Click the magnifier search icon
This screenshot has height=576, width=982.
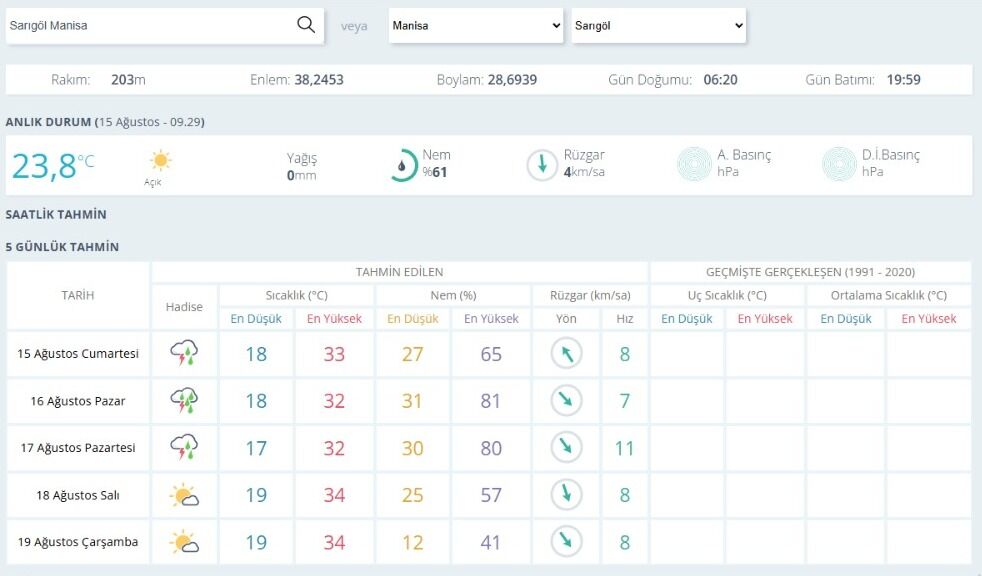tap(306, 25)
